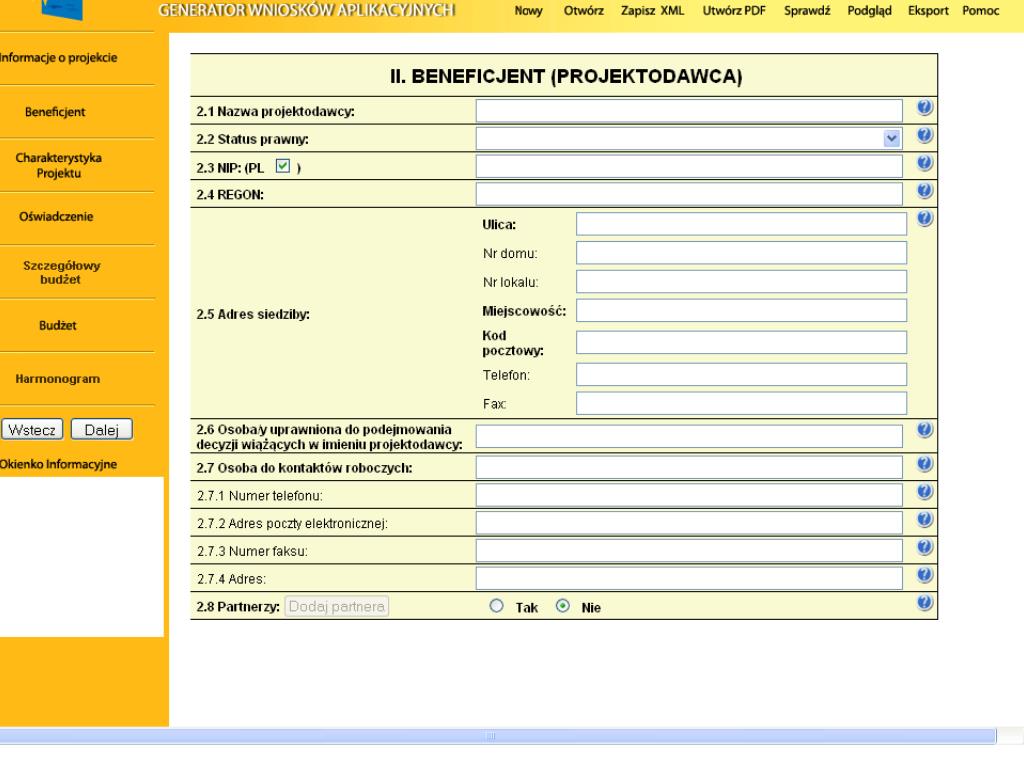Select Podgląd in the top menu
The image size is (1024, 768).
coord(869,11)
